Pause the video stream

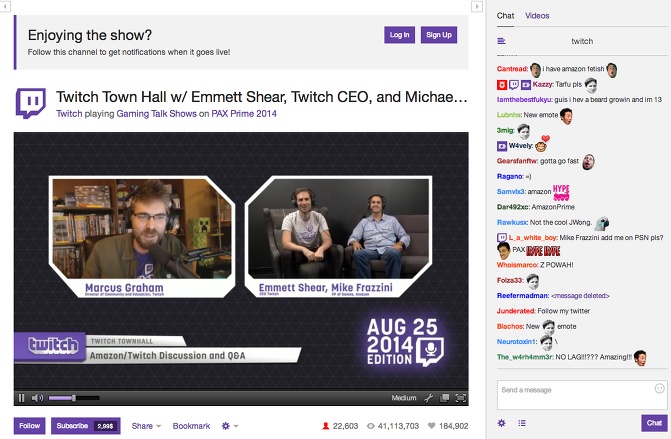click(22, 397)
